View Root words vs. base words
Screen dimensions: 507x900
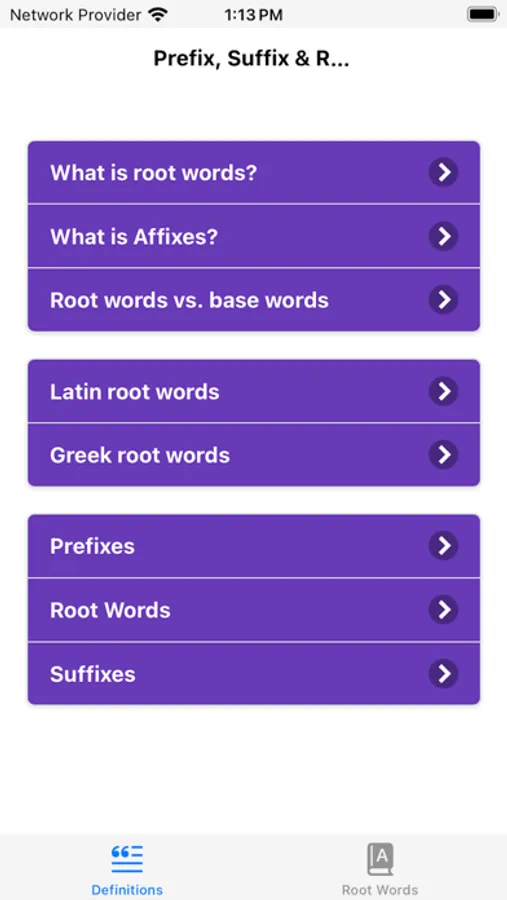(254, 300)
